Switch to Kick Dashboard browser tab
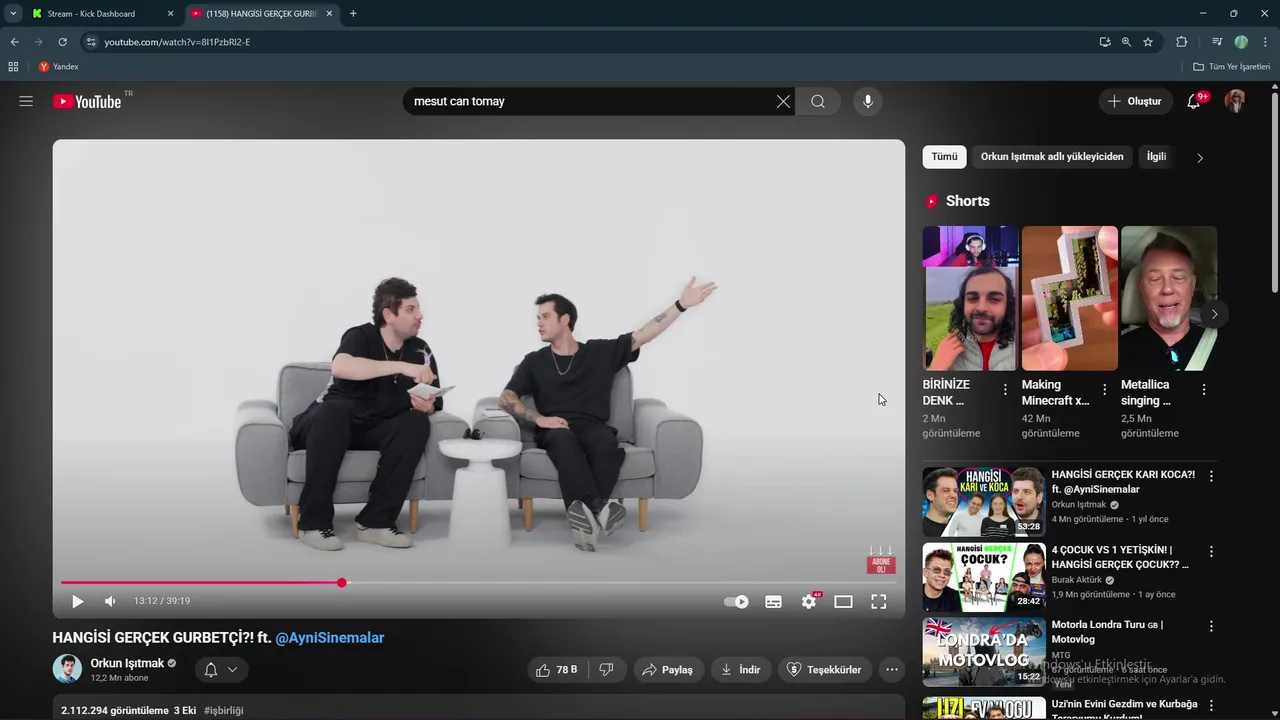Image resolution: width=1280 pixels, height=720 pixels. [x=103, y=14]
